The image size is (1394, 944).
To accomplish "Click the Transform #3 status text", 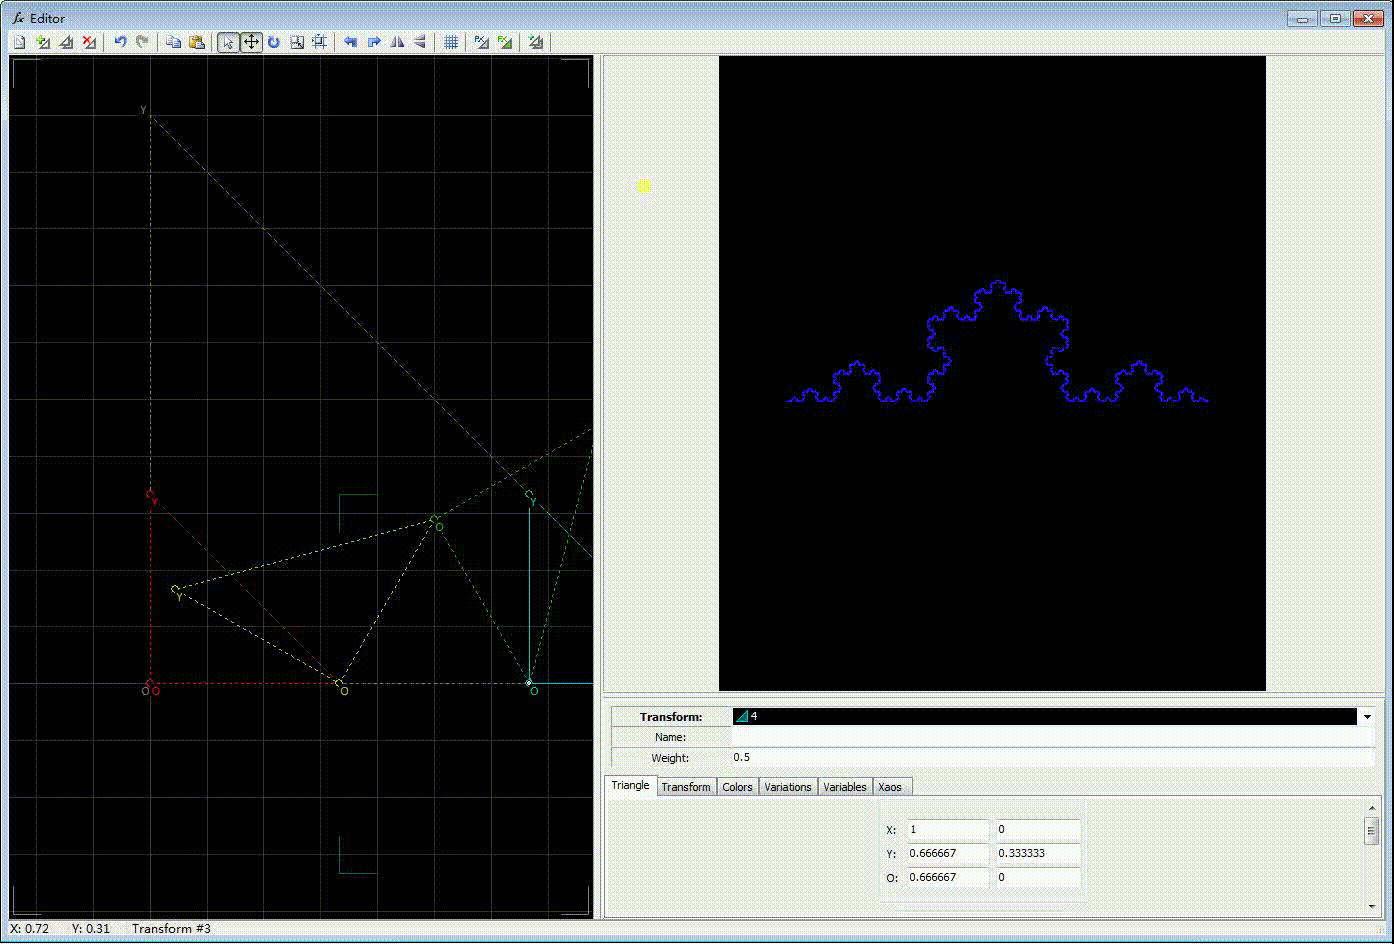I will point(171,929).
